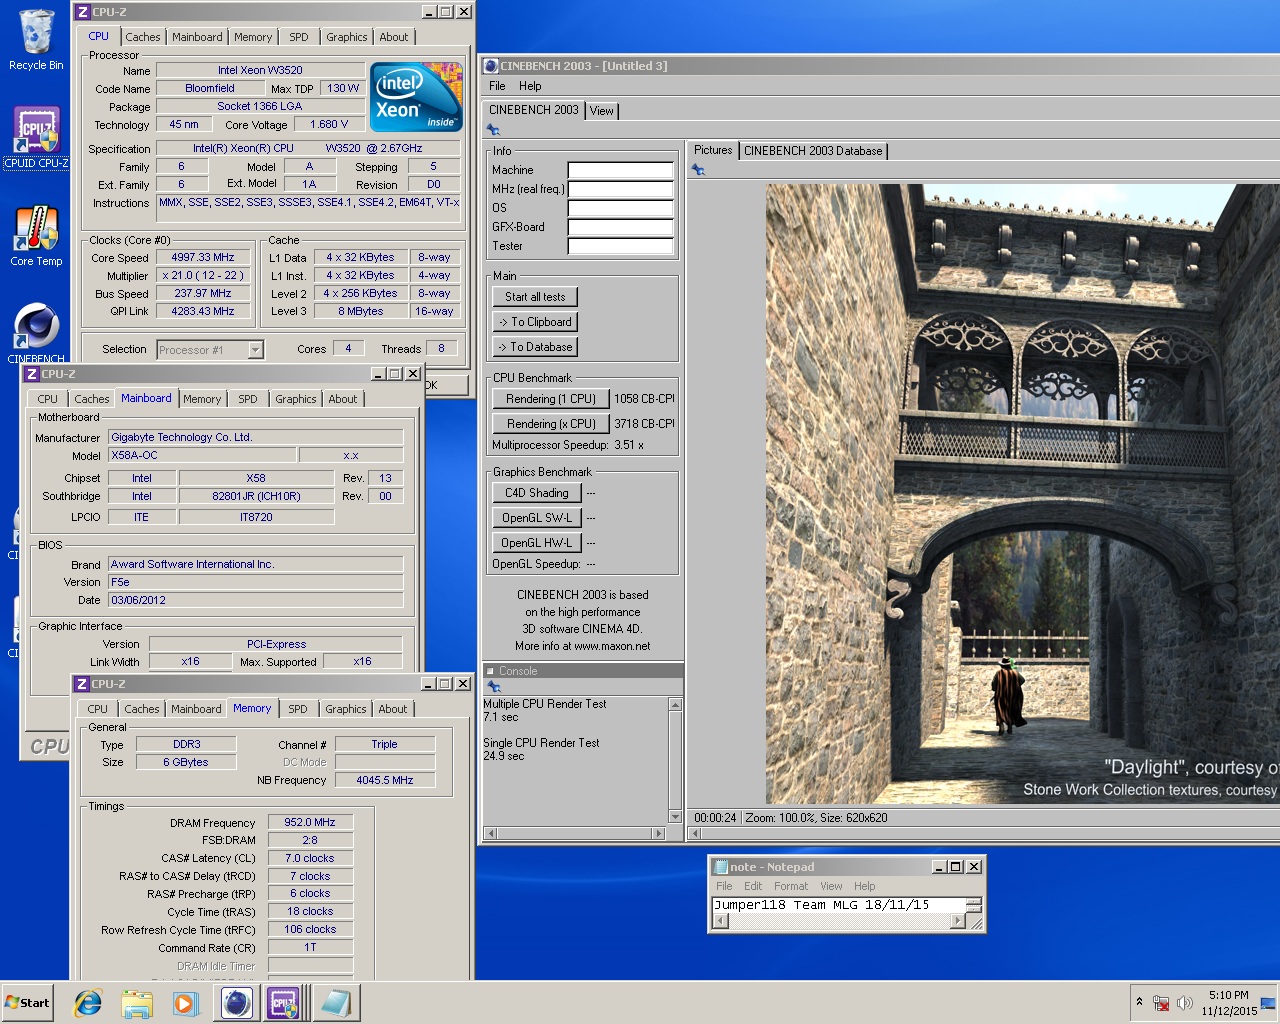Open Processor #1 selection dropdown

[x=255, y=350]
